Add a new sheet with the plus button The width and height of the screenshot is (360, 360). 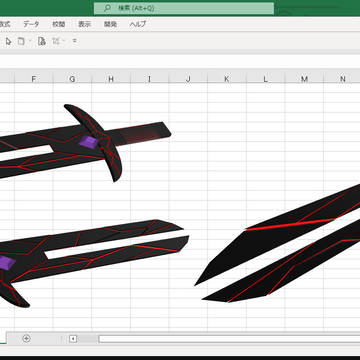tap(26, 339)
